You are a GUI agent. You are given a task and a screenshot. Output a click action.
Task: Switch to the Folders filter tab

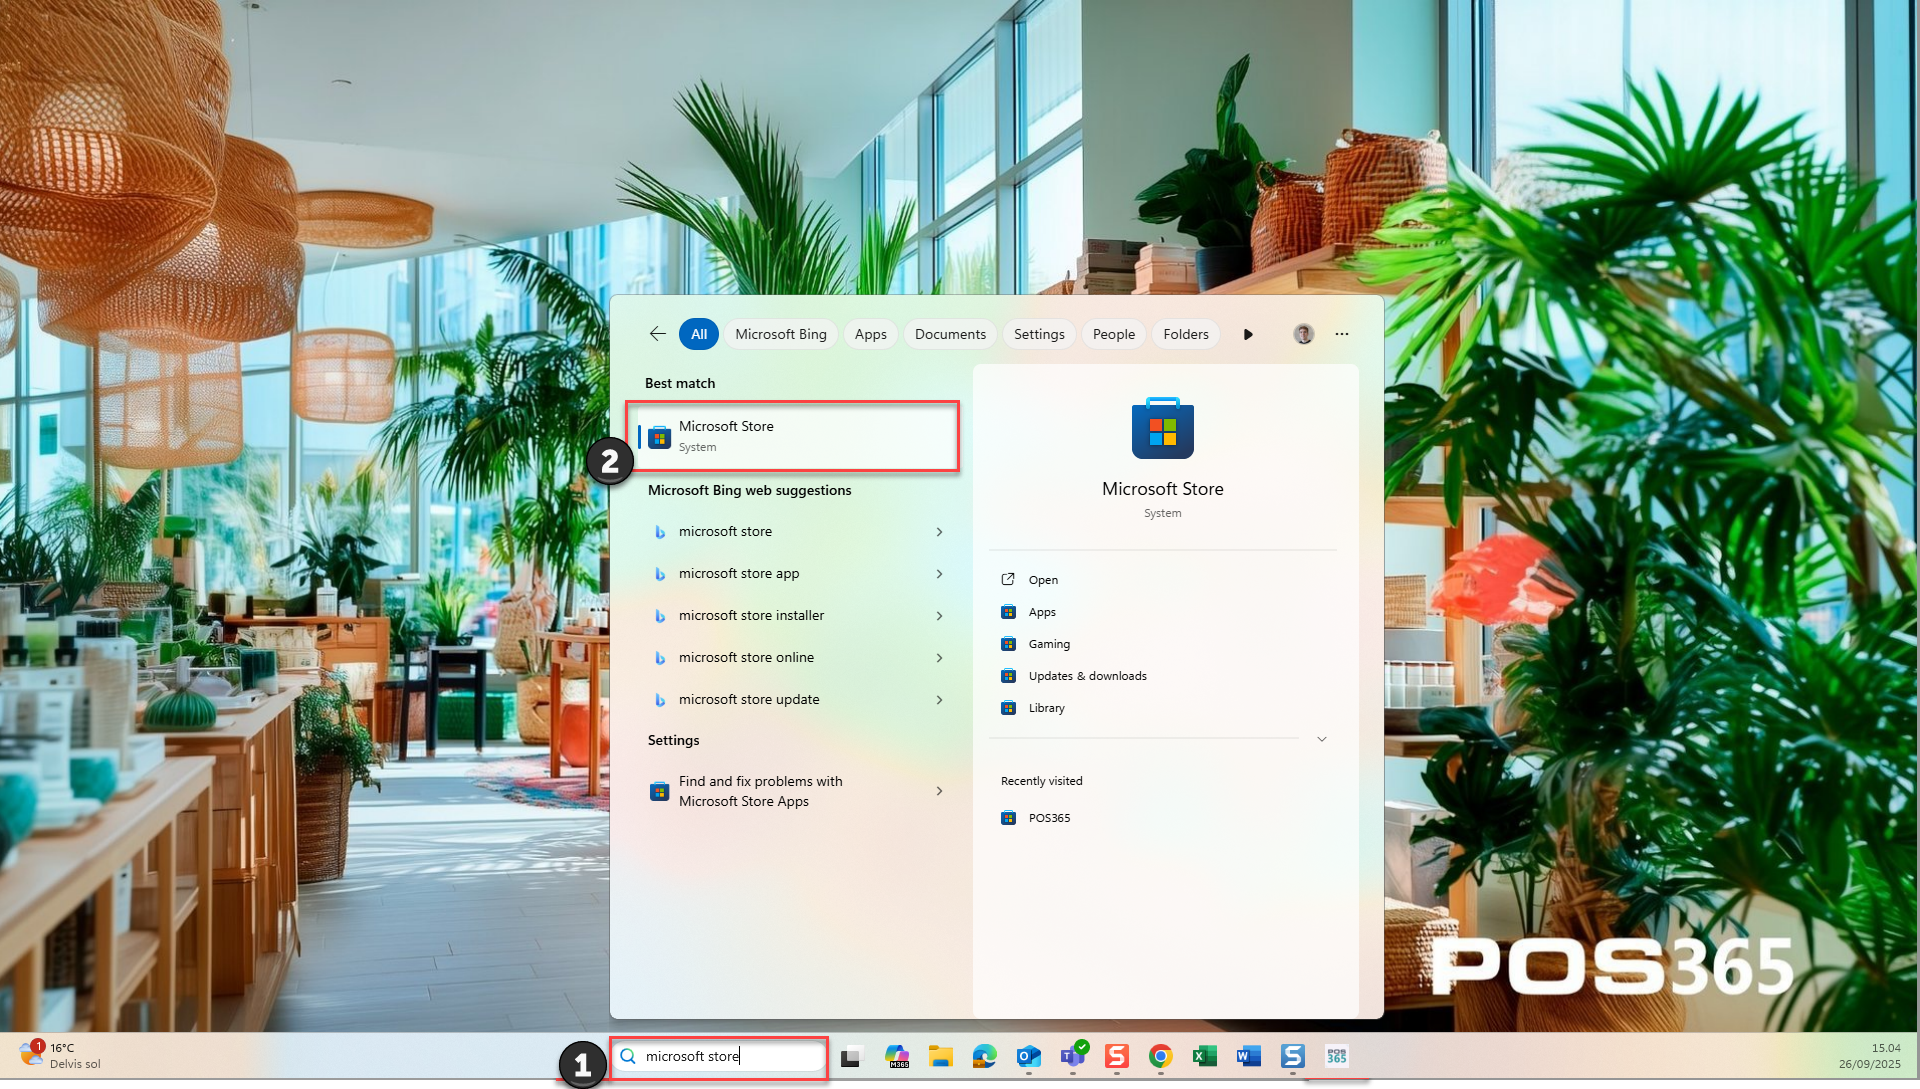point(1185,334)
